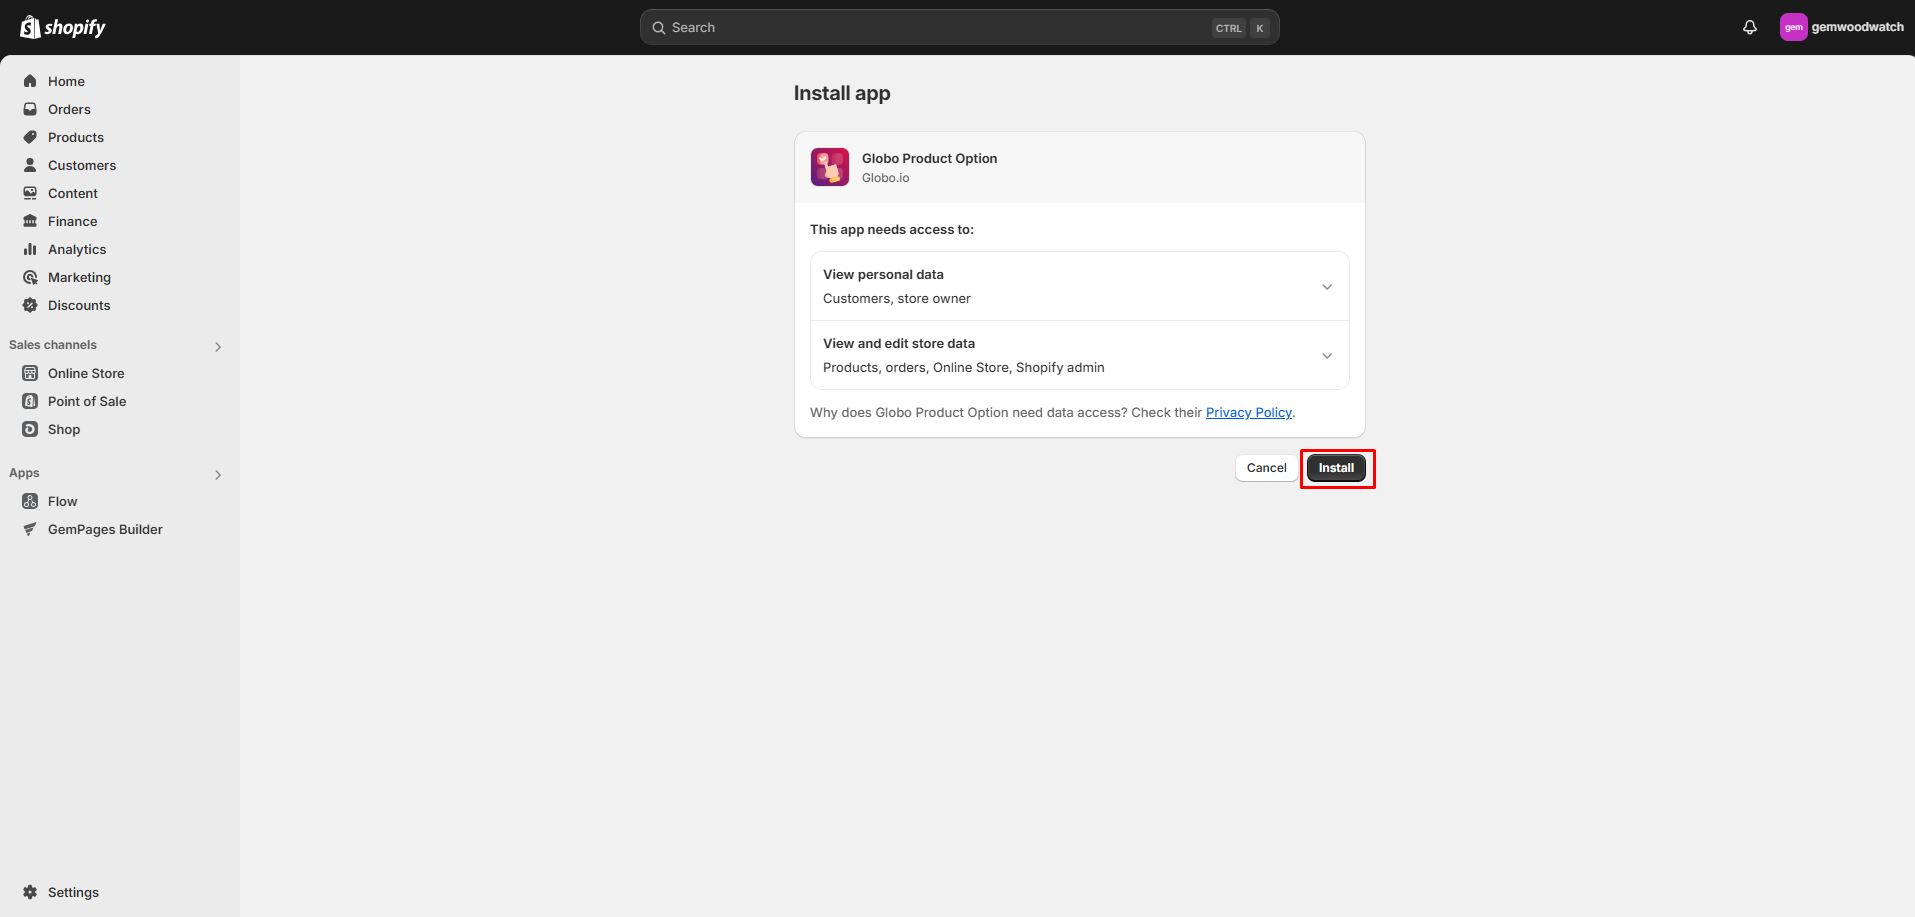Click the Install button
The width and height of the screenshot is (1915, 917).
tap(1336, 467)
